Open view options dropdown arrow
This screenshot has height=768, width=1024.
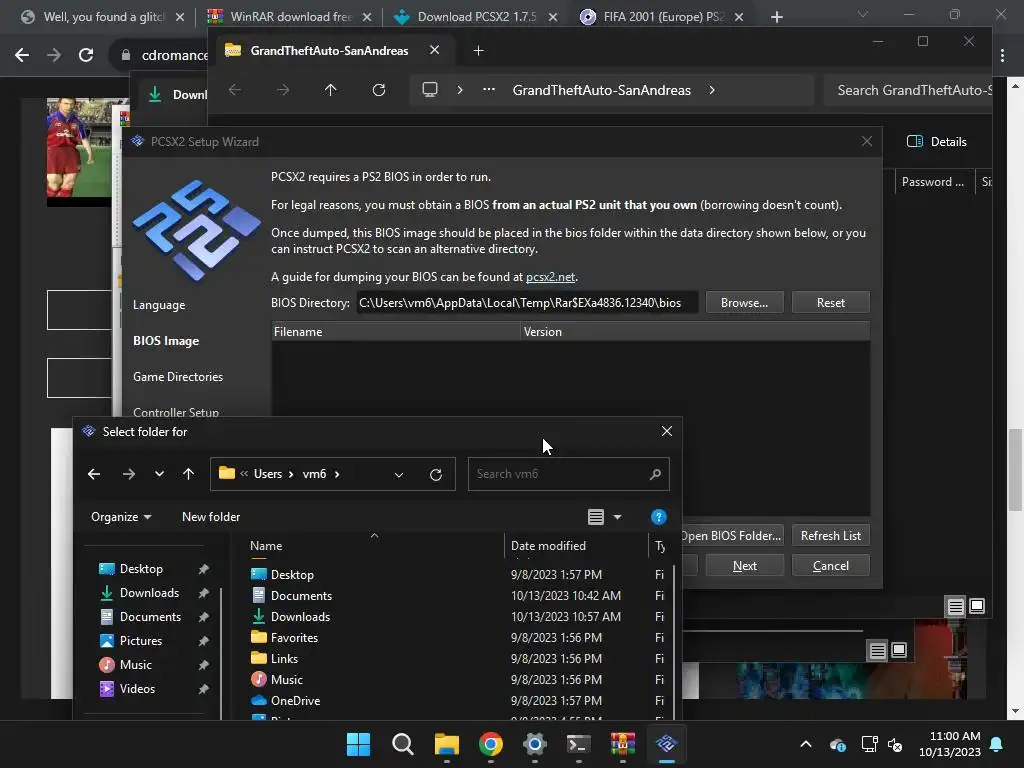pos(617,517)
